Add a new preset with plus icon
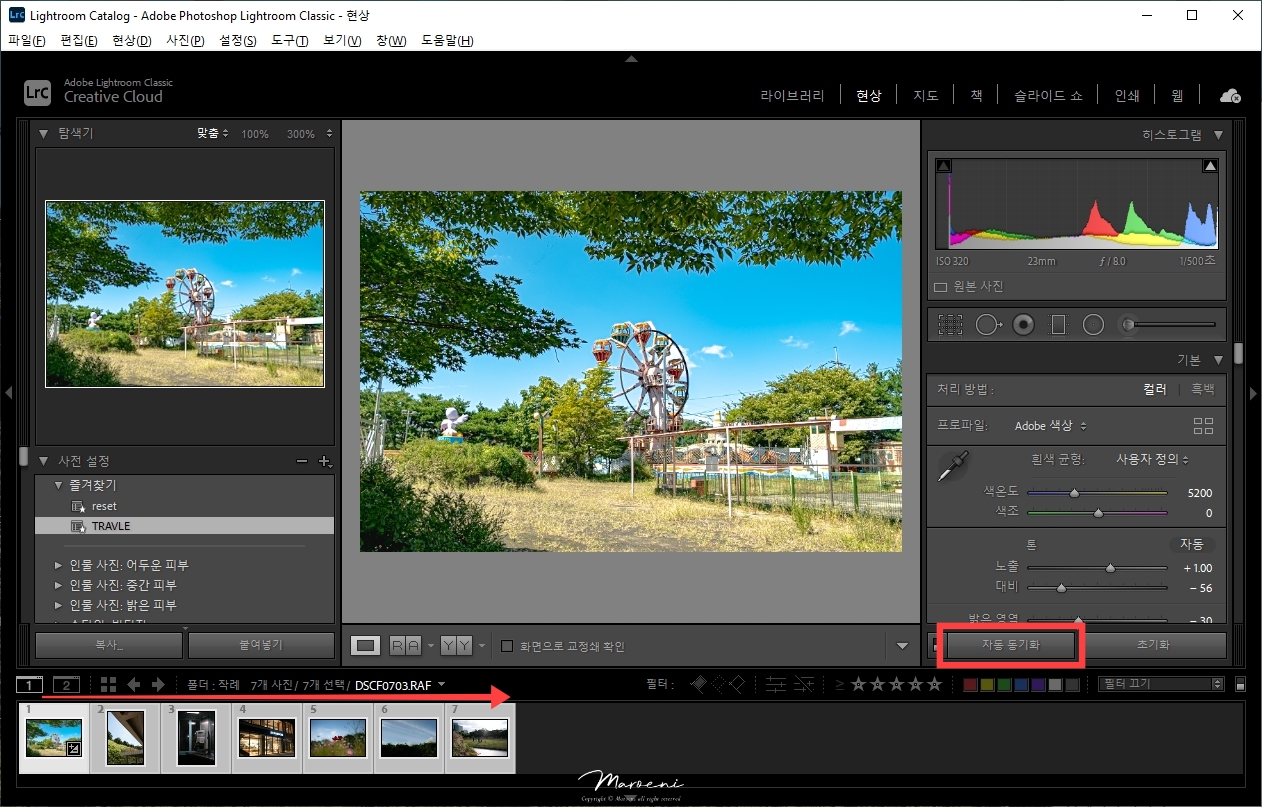 (324, 461)
